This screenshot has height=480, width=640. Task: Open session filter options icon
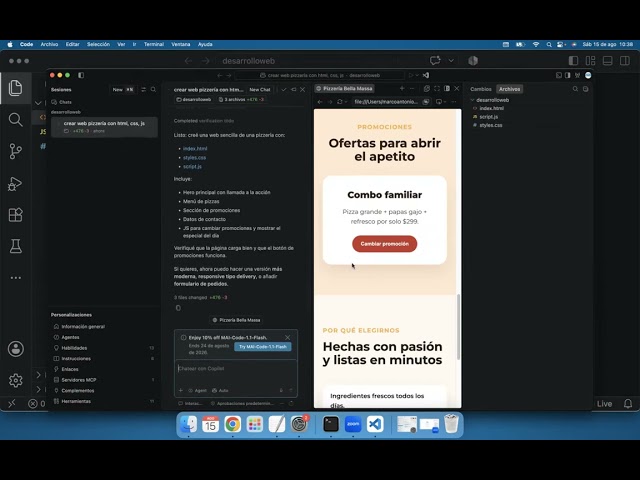coord(143,89)
